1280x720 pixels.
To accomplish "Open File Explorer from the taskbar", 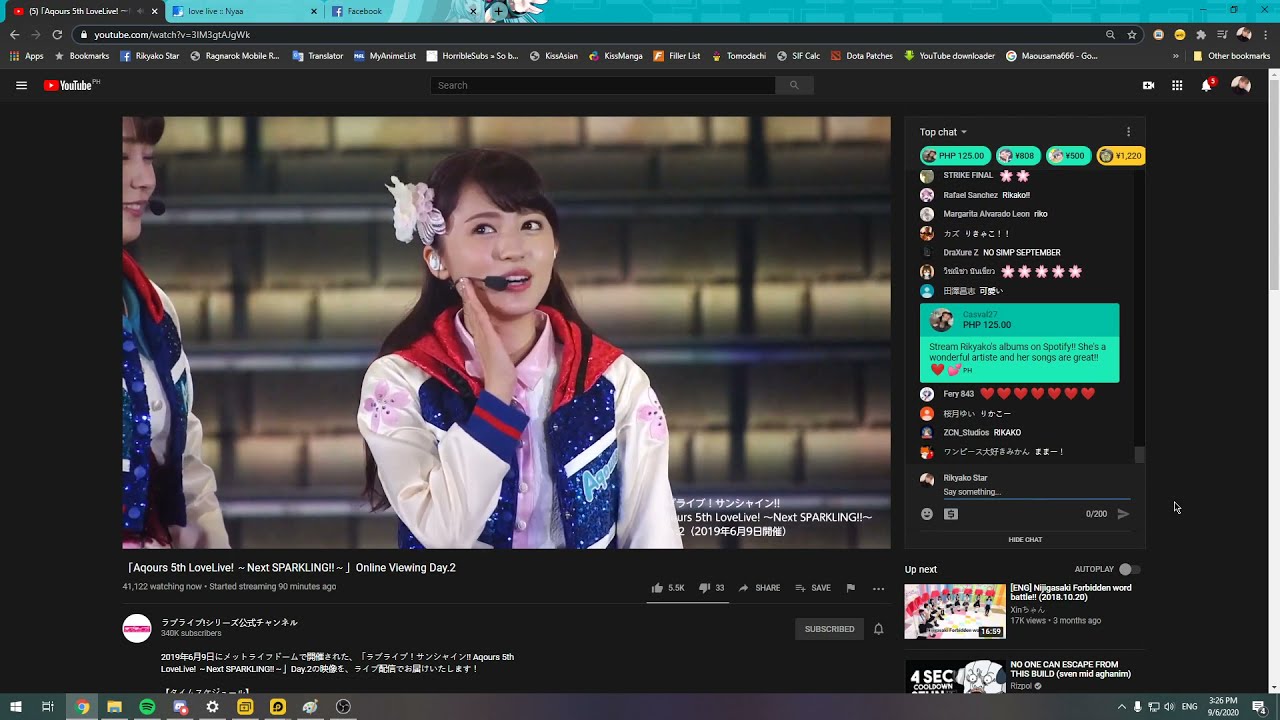I will [114, 707].
